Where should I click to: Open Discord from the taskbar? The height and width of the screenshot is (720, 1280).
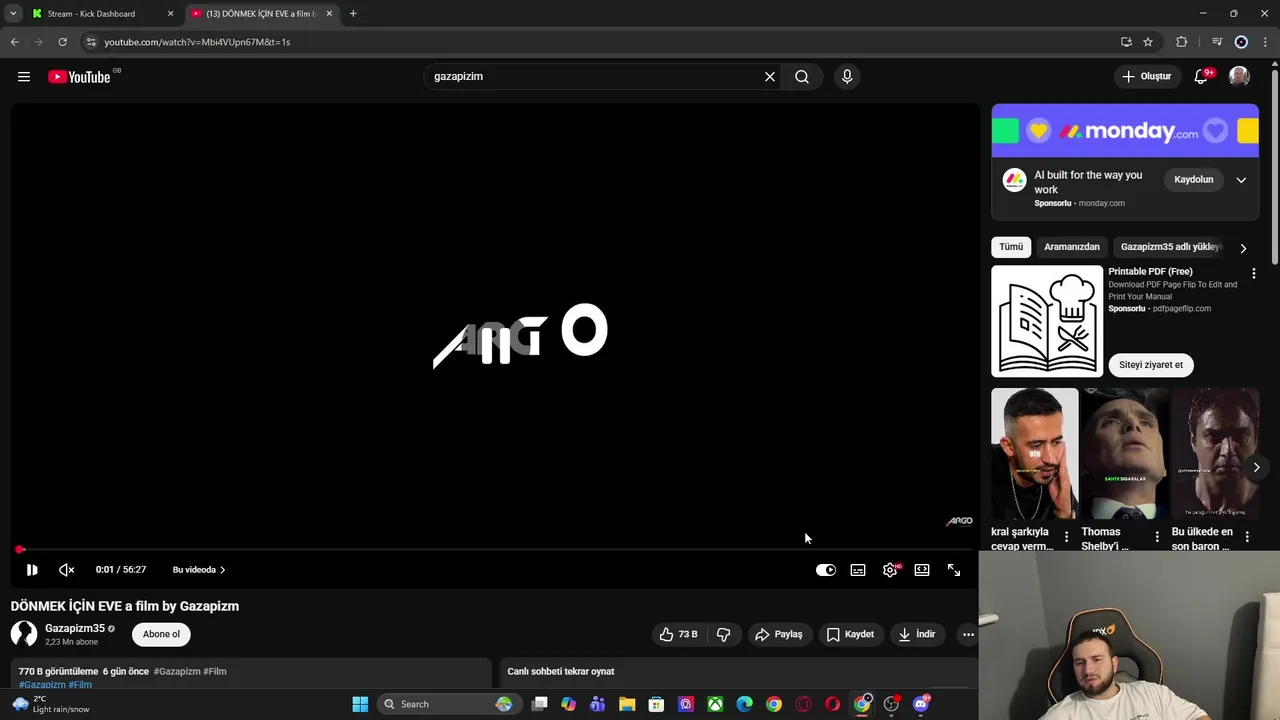point(921,704)
